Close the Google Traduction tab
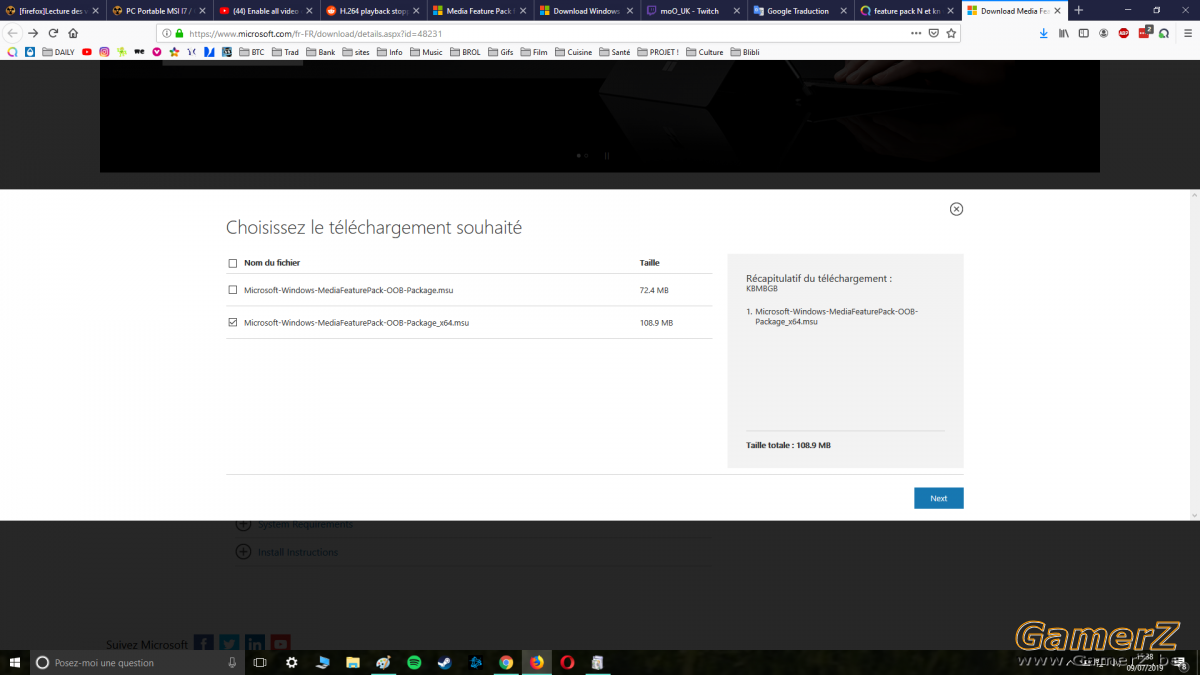 pyautogui.click(x=844, y=11)
